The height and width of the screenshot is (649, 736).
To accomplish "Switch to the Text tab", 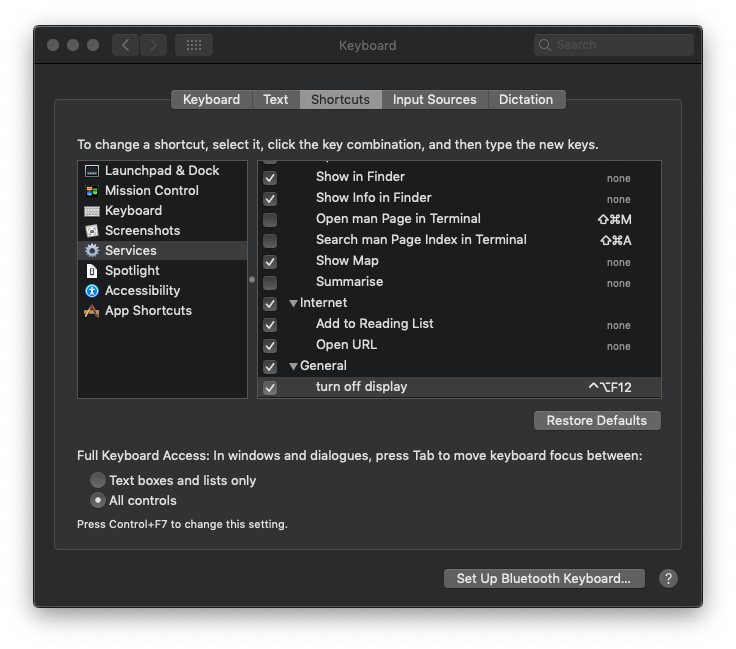I will coord(276,99).
